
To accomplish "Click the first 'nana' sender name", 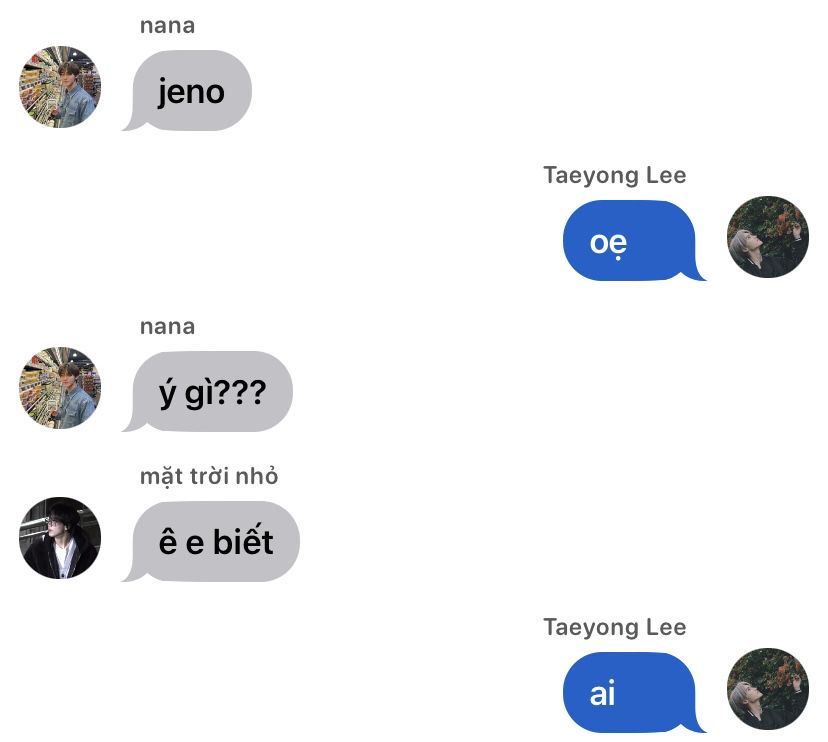I will click(x=167, y=26).
